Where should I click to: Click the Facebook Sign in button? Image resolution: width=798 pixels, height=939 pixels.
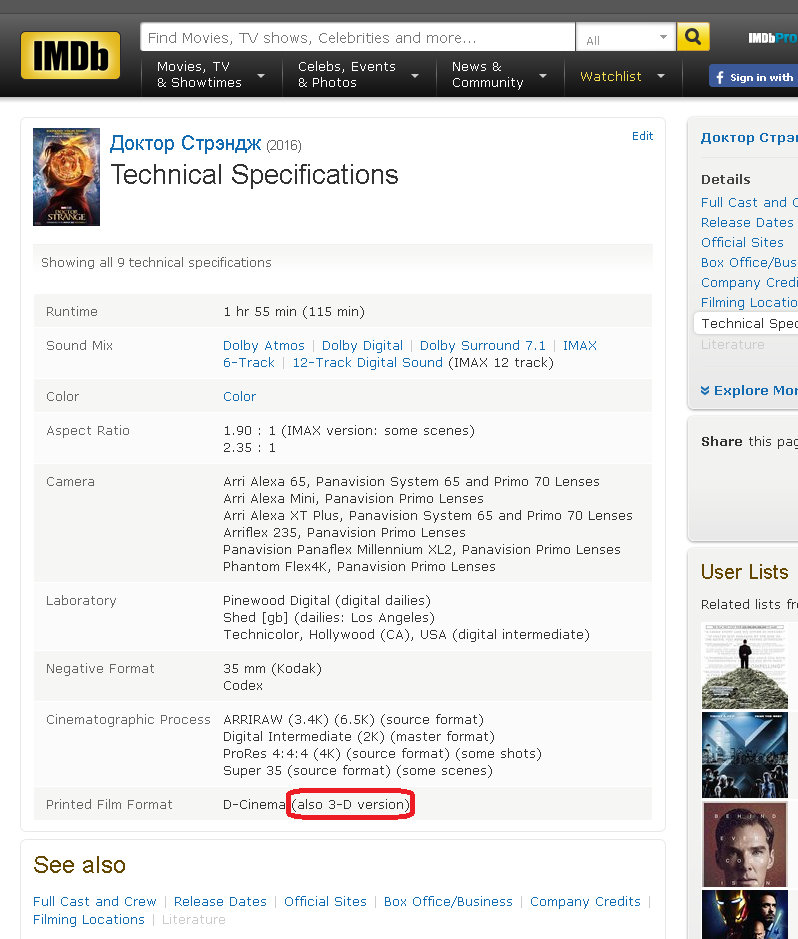pyautogui.click(x=753, y=77)
